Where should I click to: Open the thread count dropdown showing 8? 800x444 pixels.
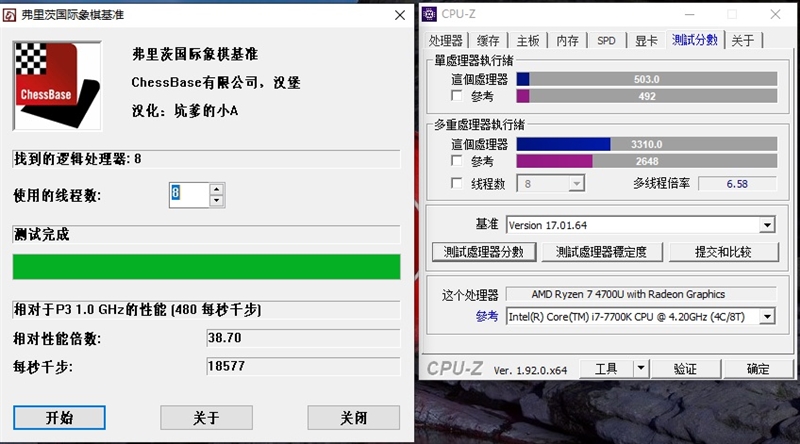click(x=576, y=184)
